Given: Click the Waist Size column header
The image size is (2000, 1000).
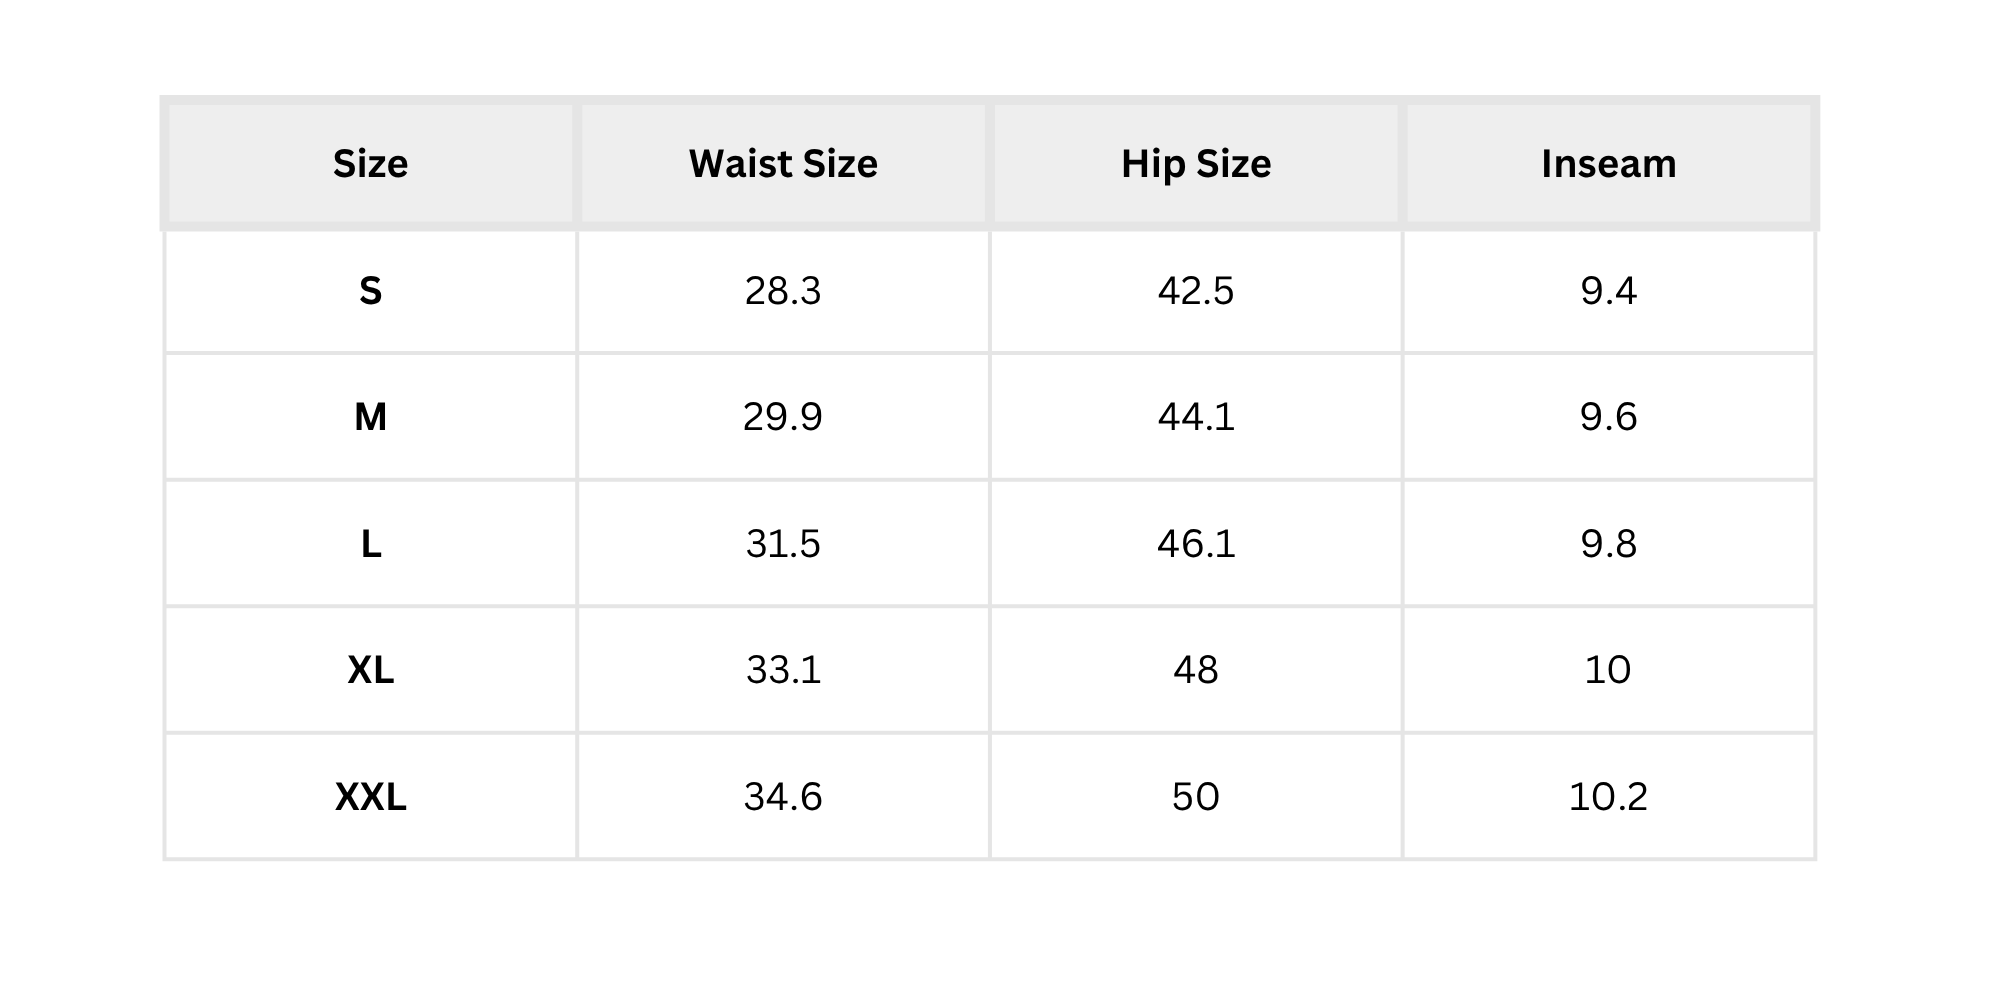Looking at the screenshot, I should (x=783, y=163).
